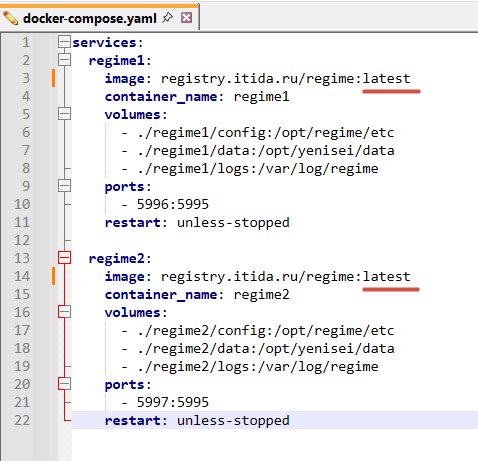Click the pencil icon on docker-compose.yaml tab
The image size is (478, 461).
(11, 18)
